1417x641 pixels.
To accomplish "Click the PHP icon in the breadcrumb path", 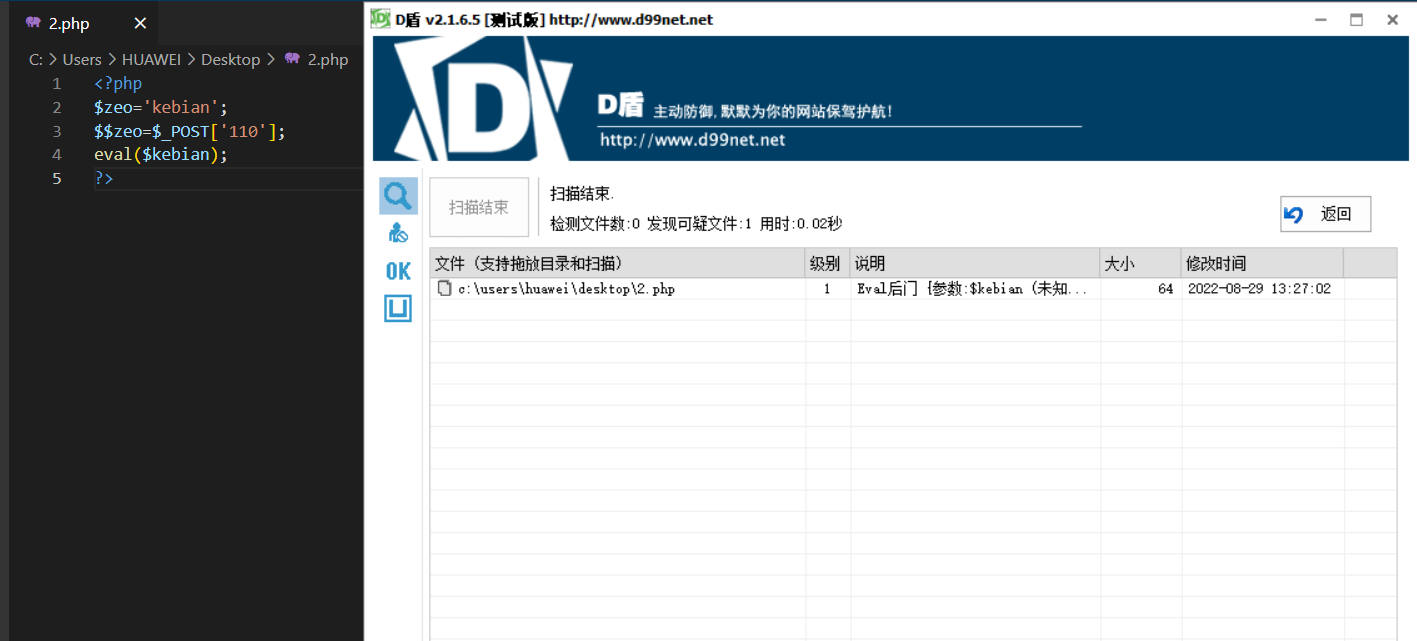I will point(292,59).
